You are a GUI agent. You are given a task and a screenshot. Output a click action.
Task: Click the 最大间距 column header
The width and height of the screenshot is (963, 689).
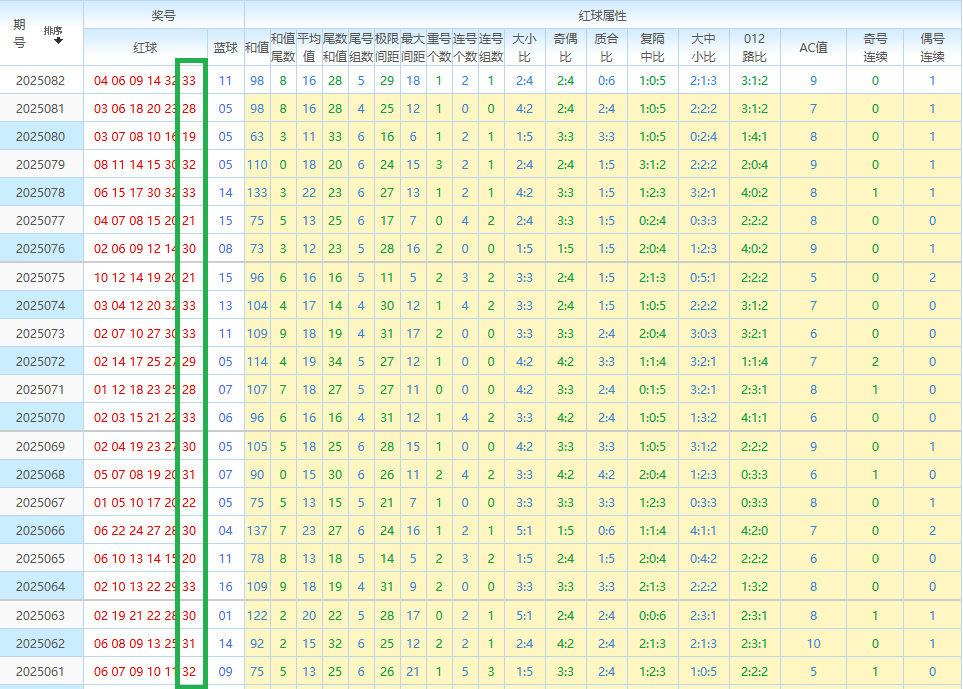click(413, 47)
